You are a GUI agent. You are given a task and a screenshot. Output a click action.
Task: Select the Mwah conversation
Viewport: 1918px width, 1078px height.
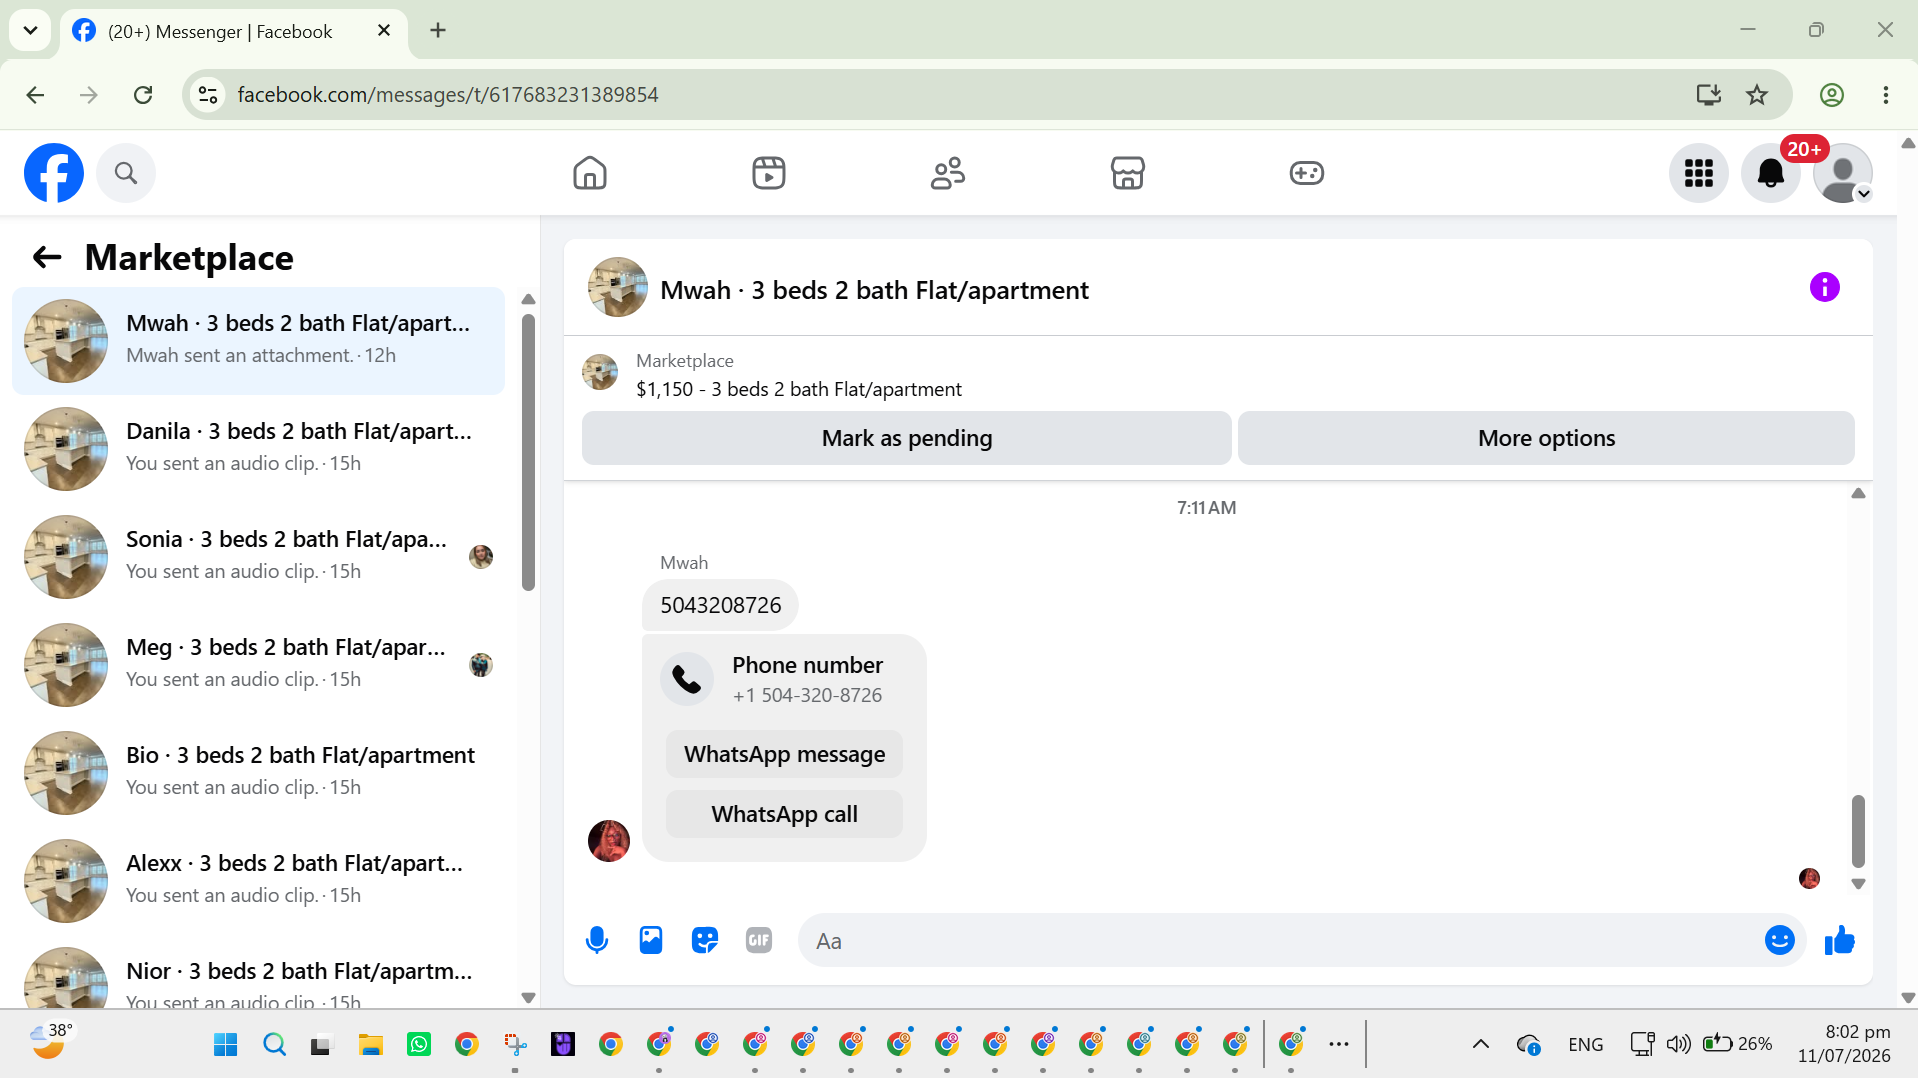pyautogui.click(x=258, y=341)
